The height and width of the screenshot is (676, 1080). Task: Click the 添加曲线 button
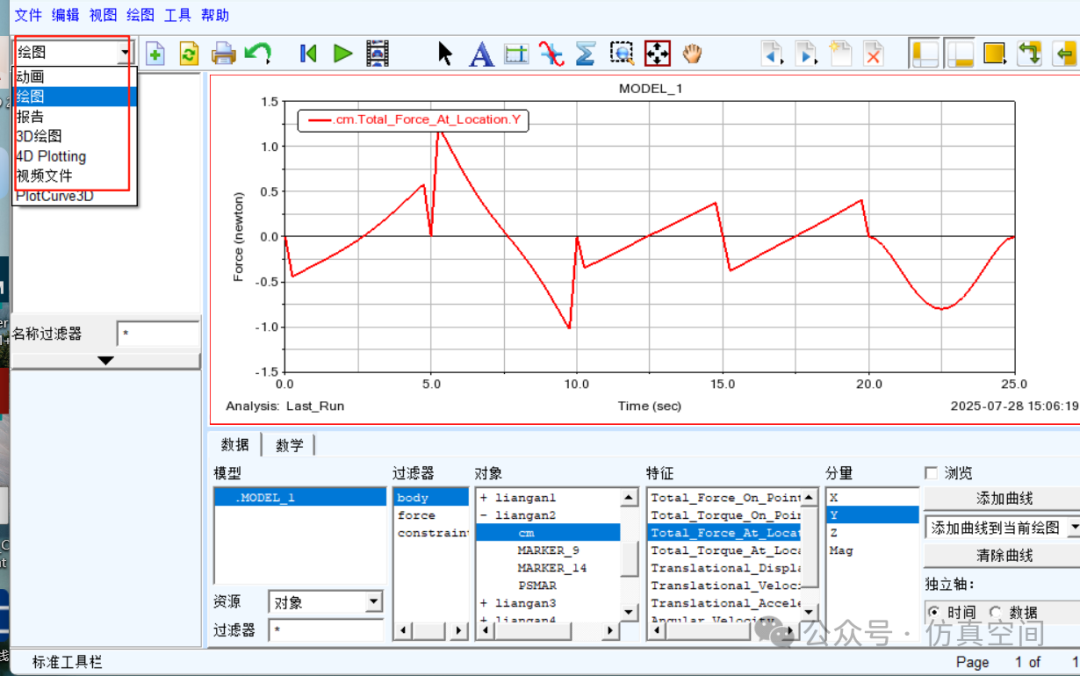[x=1004, y=498]
